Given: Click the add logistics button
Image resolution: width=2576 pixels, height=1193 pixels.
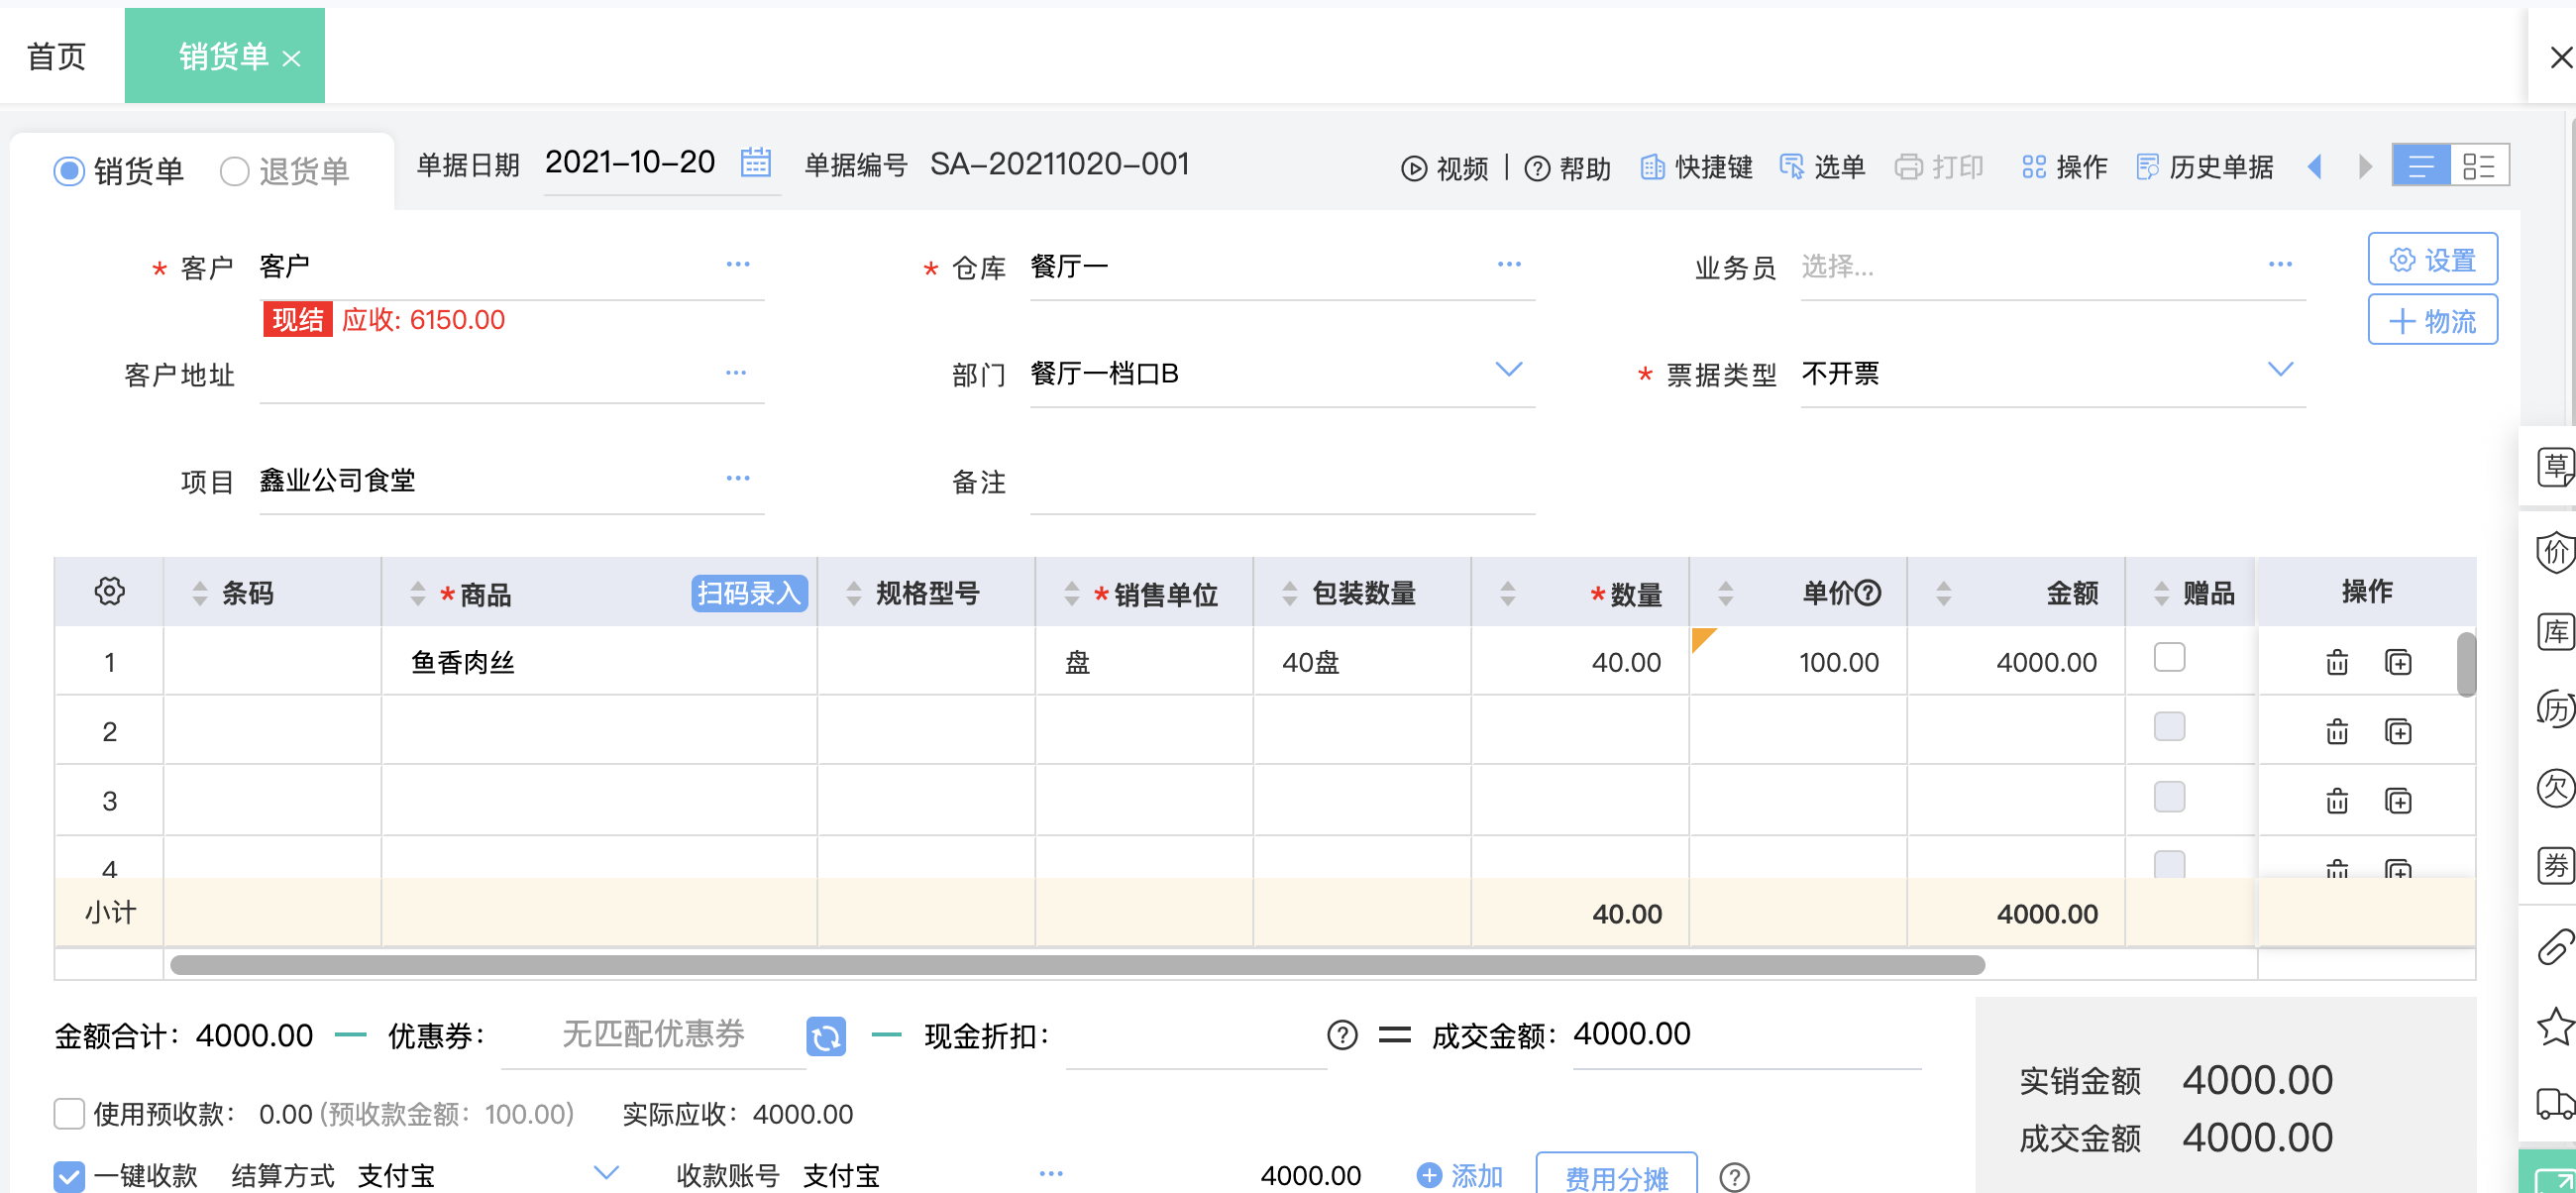Looking at the screenshot, I should (2432, 320).
